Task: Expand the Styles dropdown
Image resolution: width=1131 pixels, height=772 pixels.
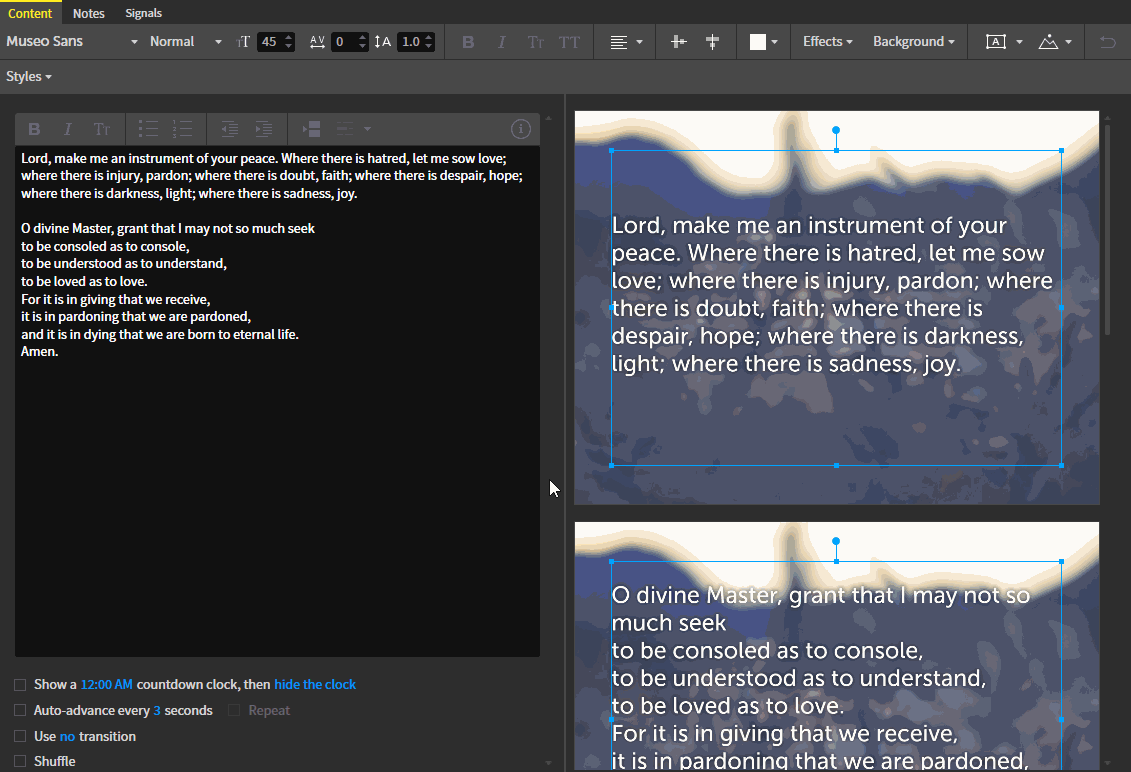Action: point(29,76)
